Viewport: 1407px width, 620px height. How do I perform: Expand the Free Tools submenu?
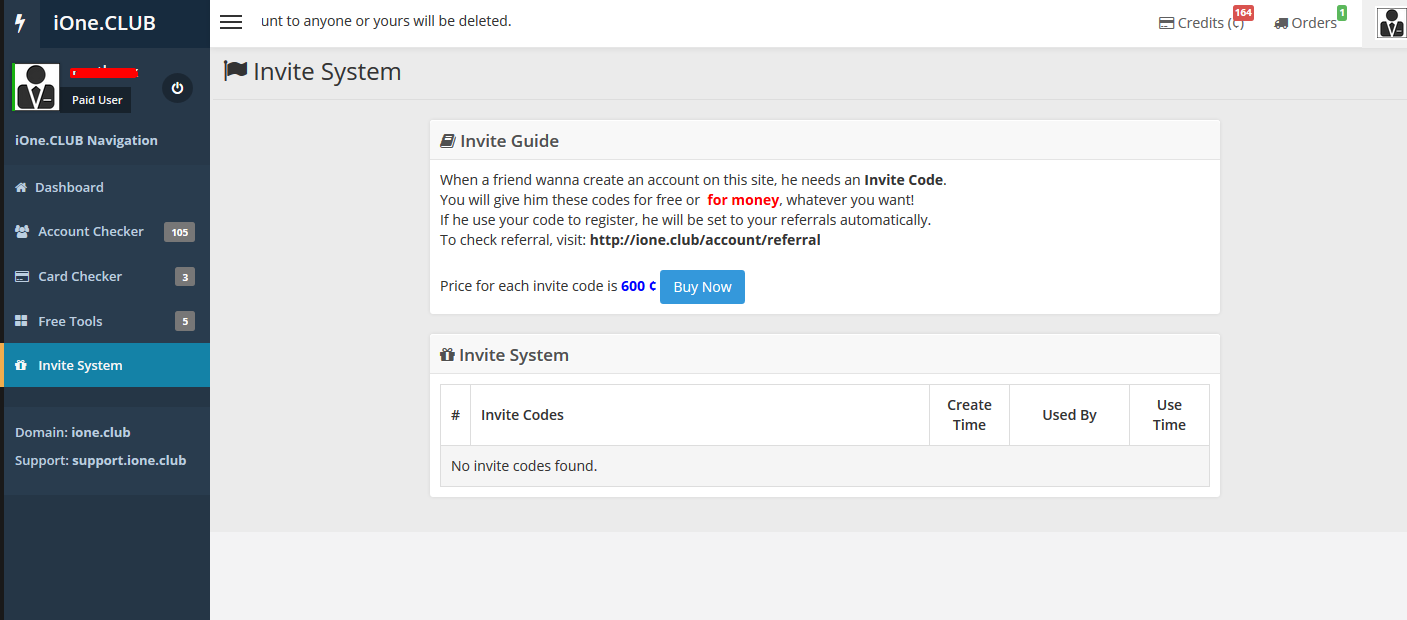point(70,320)
